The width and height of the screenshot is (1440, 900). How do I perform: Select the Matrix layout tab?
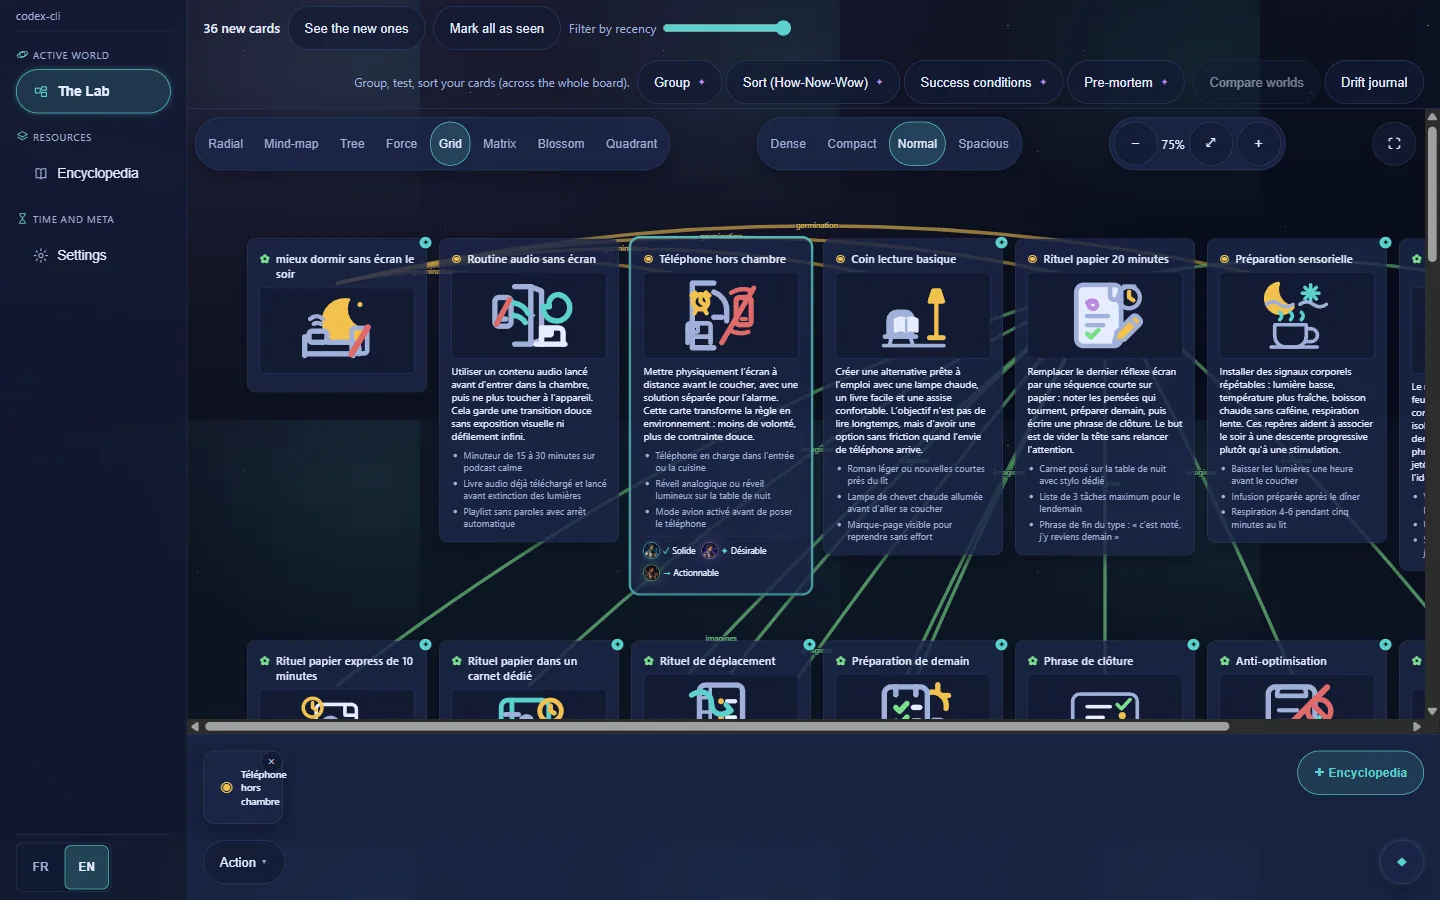point(499,144)
